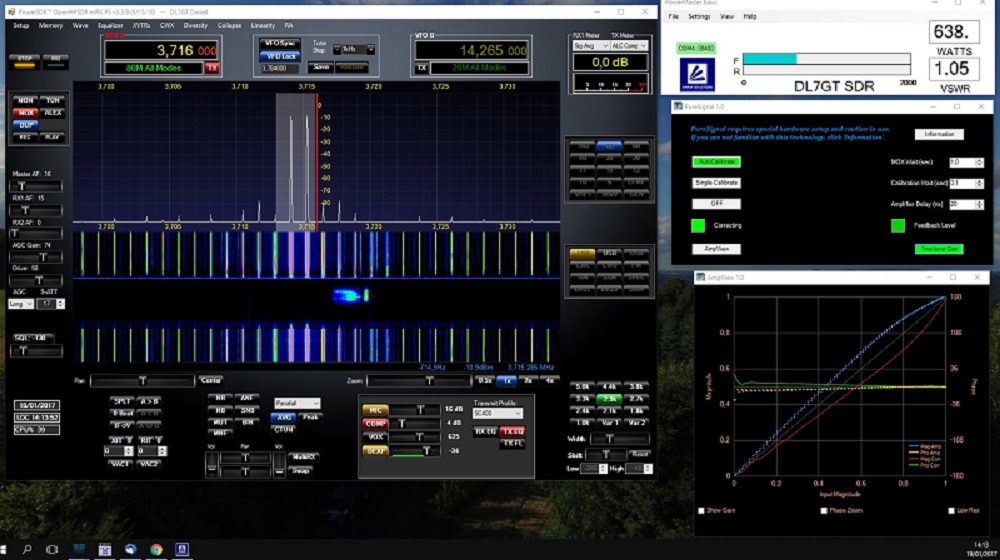The width and height of the screenshot is (1000, 560).
Task: Open the AGC mode Long dropdown
Action: (x=20, y=304)
